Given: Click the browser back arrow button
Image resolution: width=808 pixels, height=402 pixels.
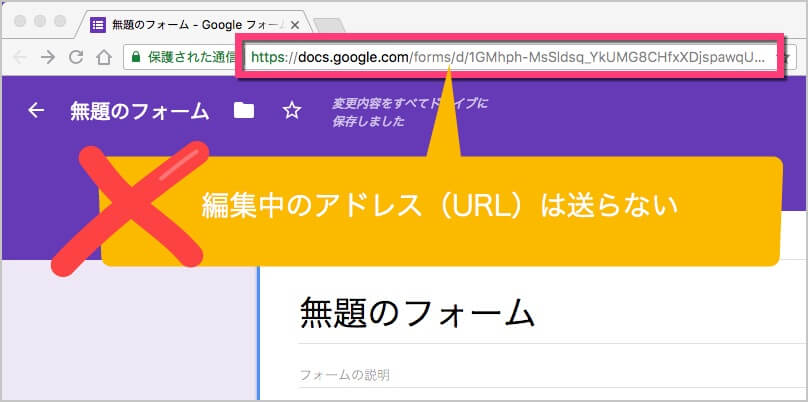Looking at the screenshot, I should [20, 57].
